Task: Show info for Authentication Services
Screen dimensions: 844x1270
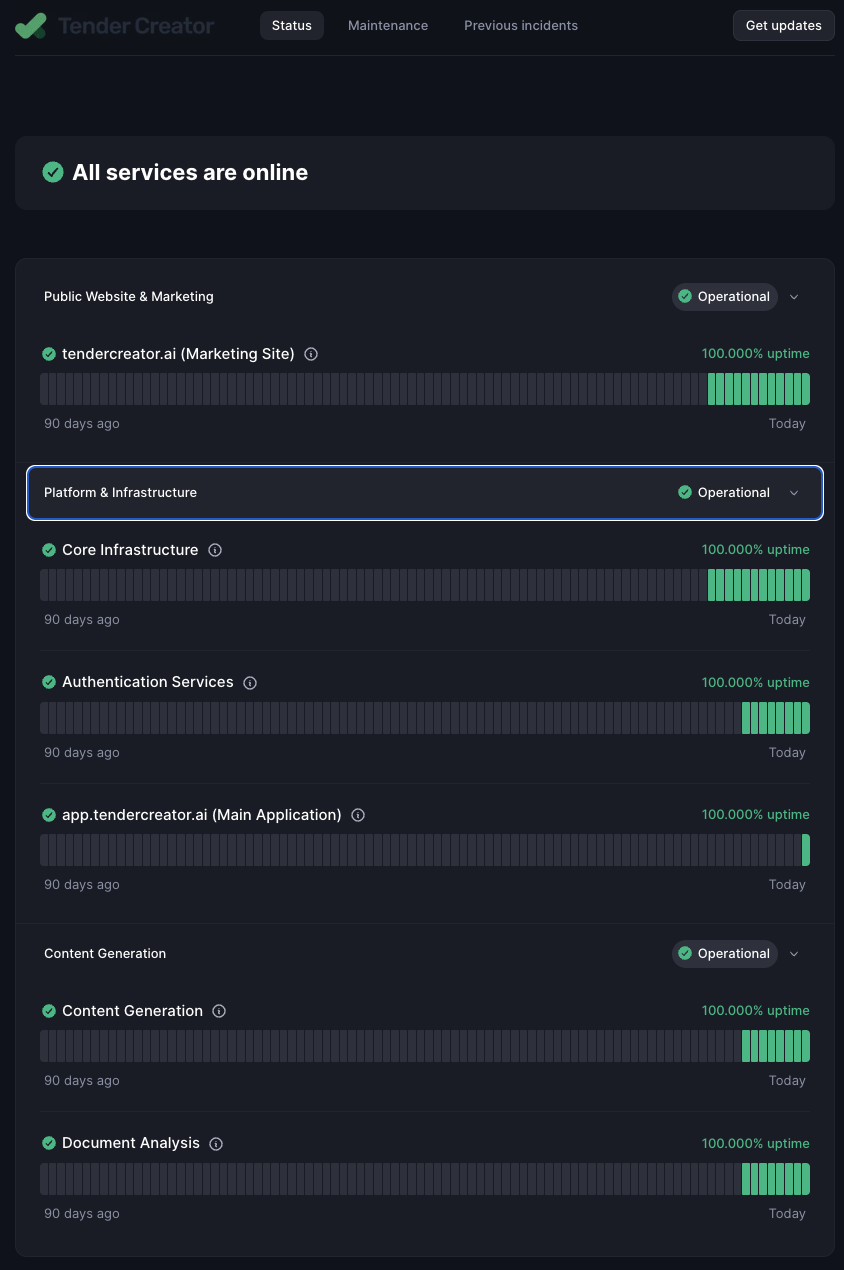Action: tap(250, 683)
